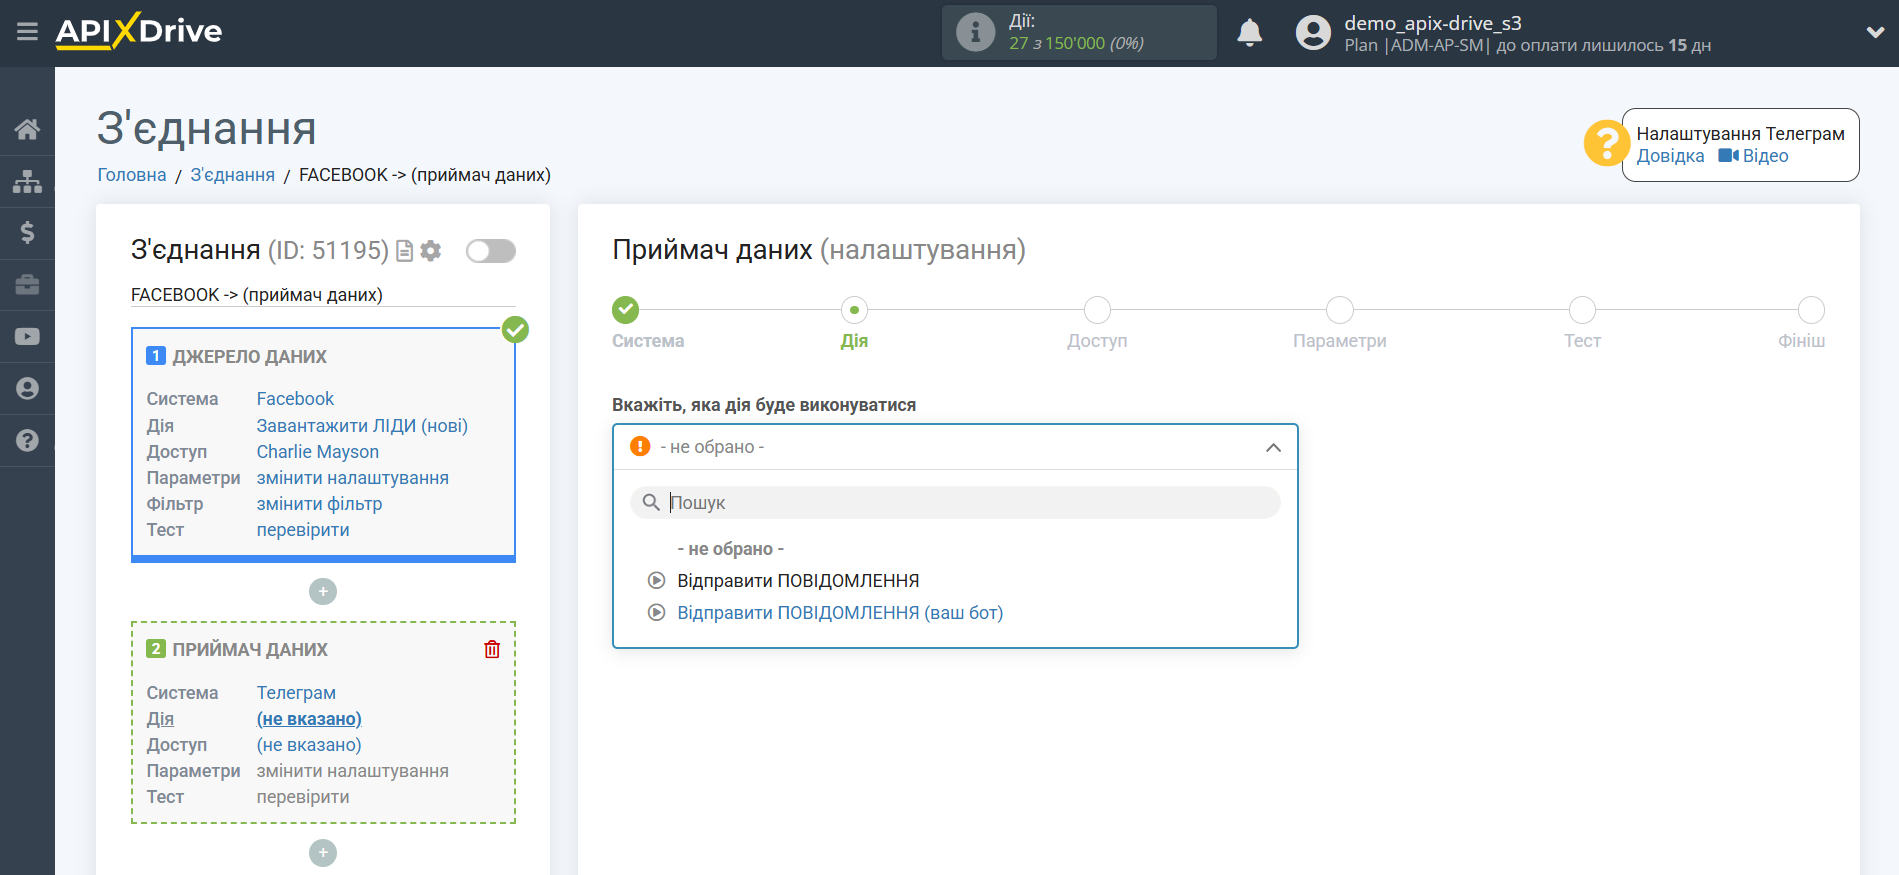This screenshot has width=1899, height=875.
Task: Select Відправити ПОВІДОМЛЕННЯ option
Action: tap(798, 581)
